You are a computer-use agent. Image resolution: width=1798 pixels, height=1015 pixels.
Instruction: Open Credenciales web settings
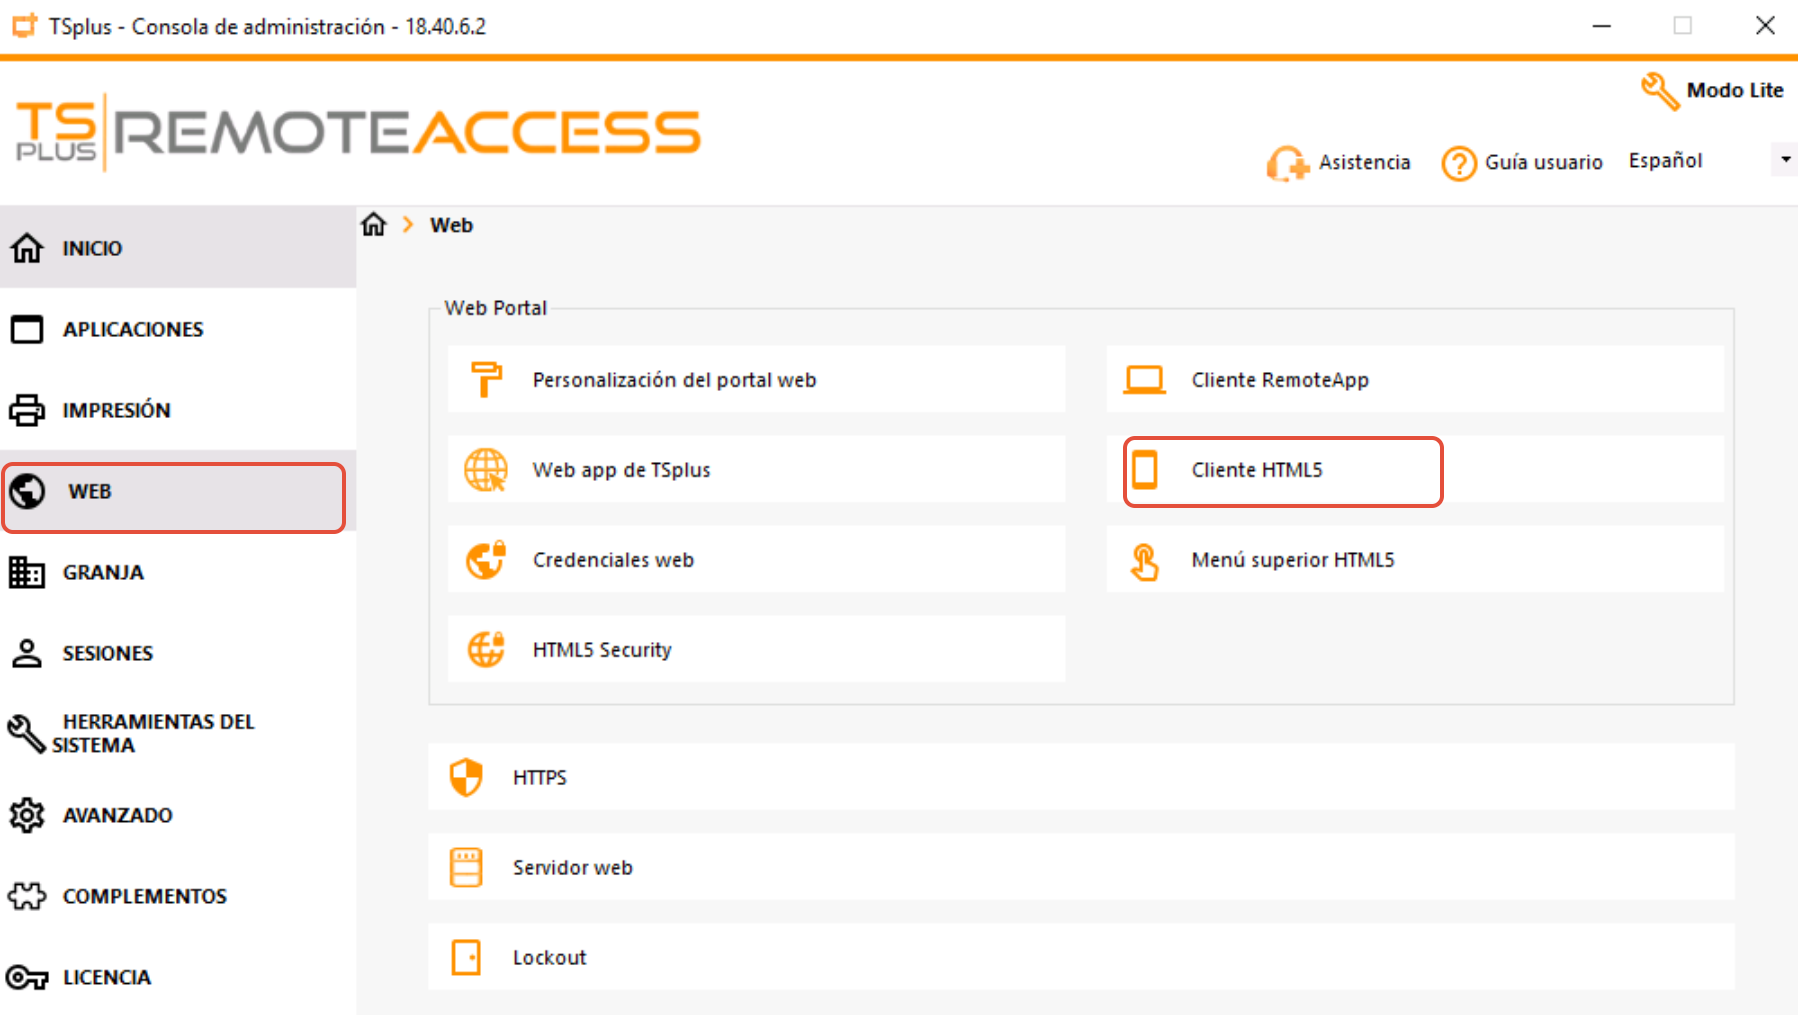click(x=756, y=559)
